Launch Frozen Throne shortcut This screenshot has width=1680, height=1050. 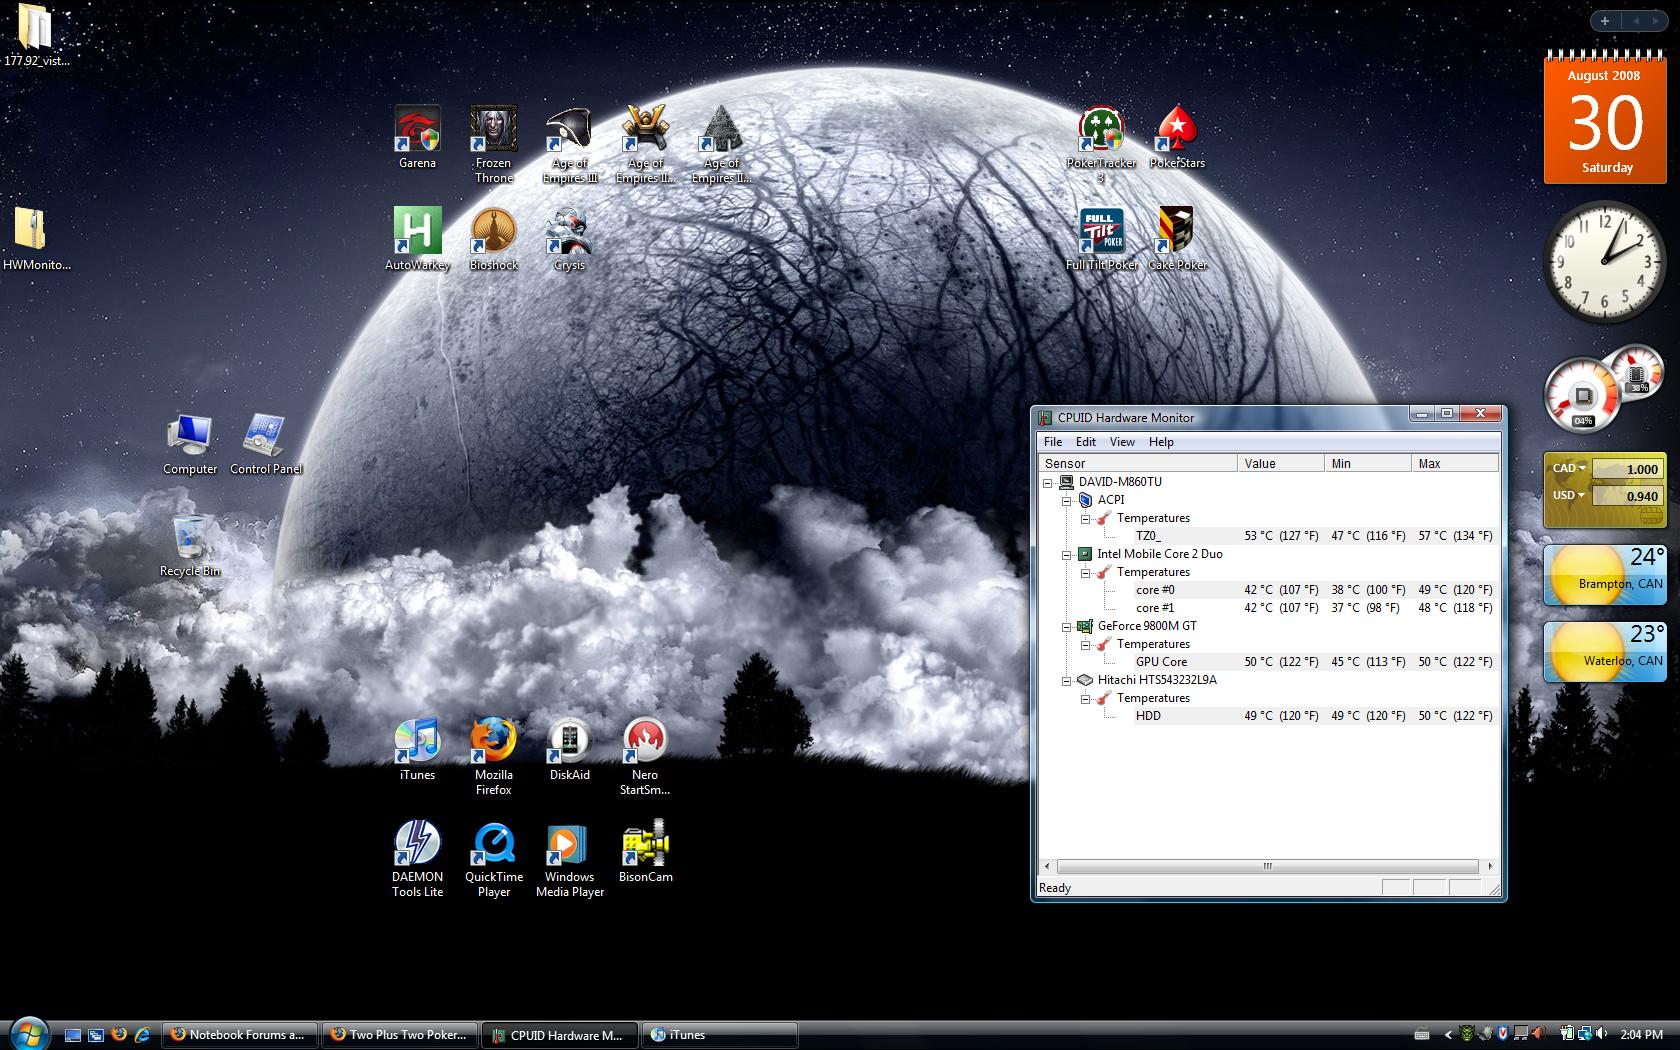(493, 144)
